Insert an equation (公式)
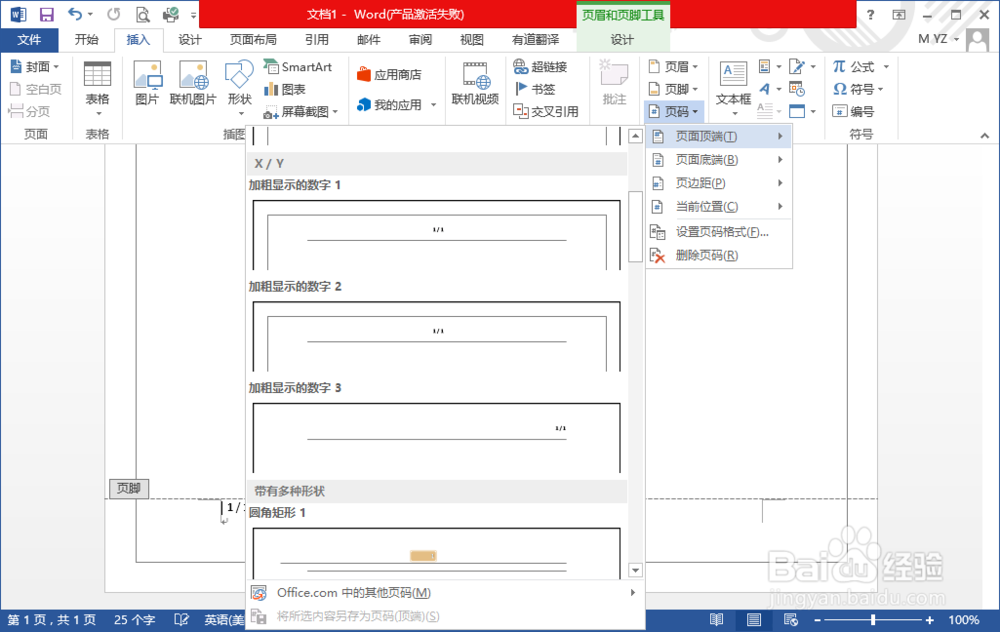Screen dimensions: 1000x632 click(x=853, y=66)
